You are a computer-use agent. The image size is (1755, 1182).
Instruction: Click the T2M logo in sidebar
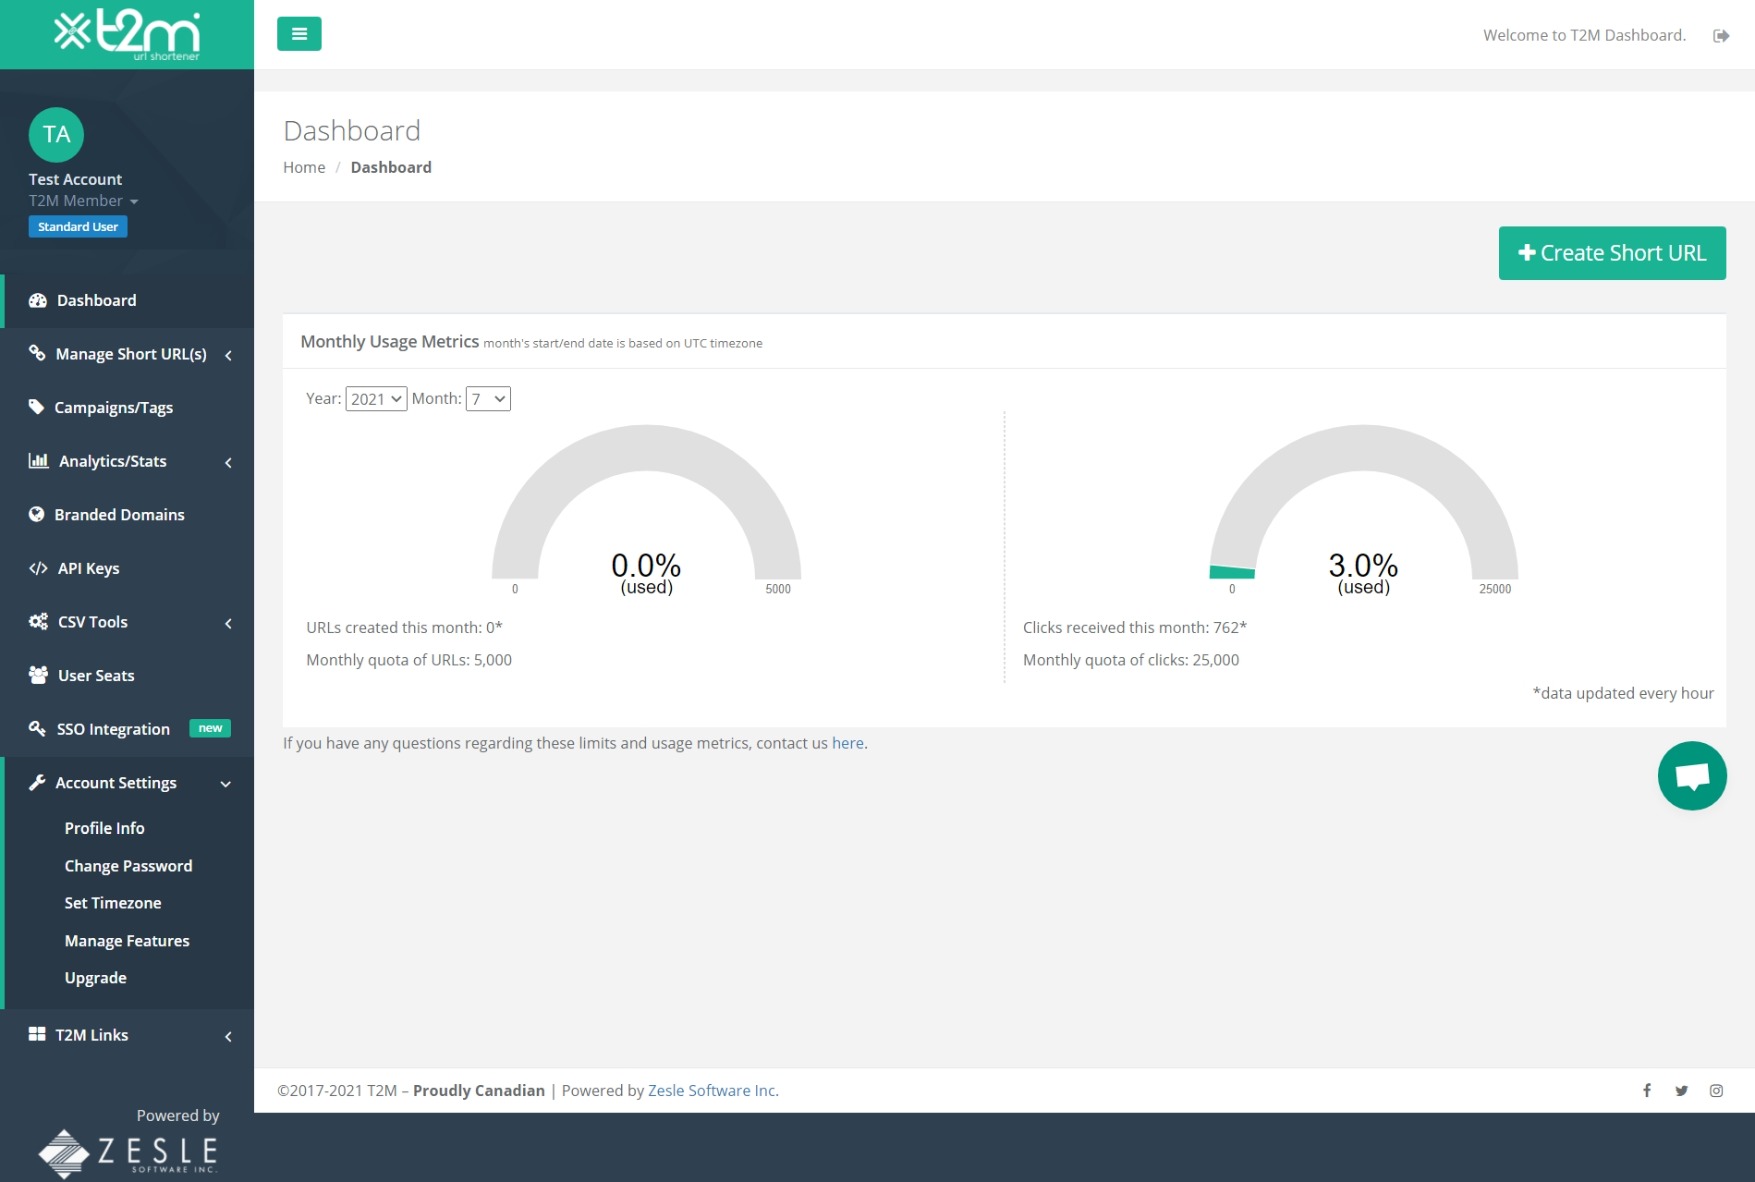127,34
